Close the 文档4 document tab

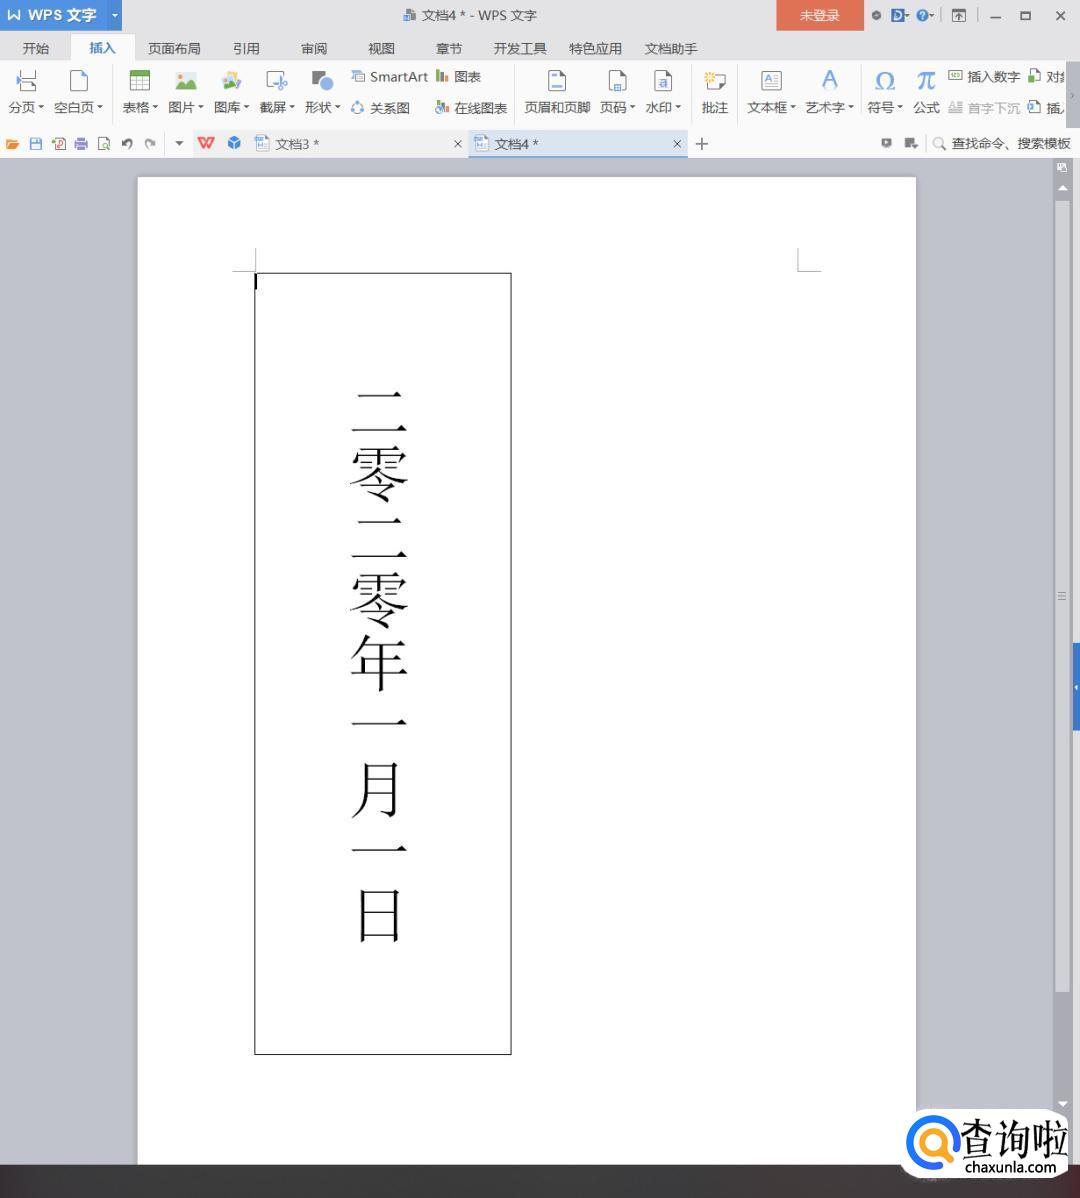(677, 144)
